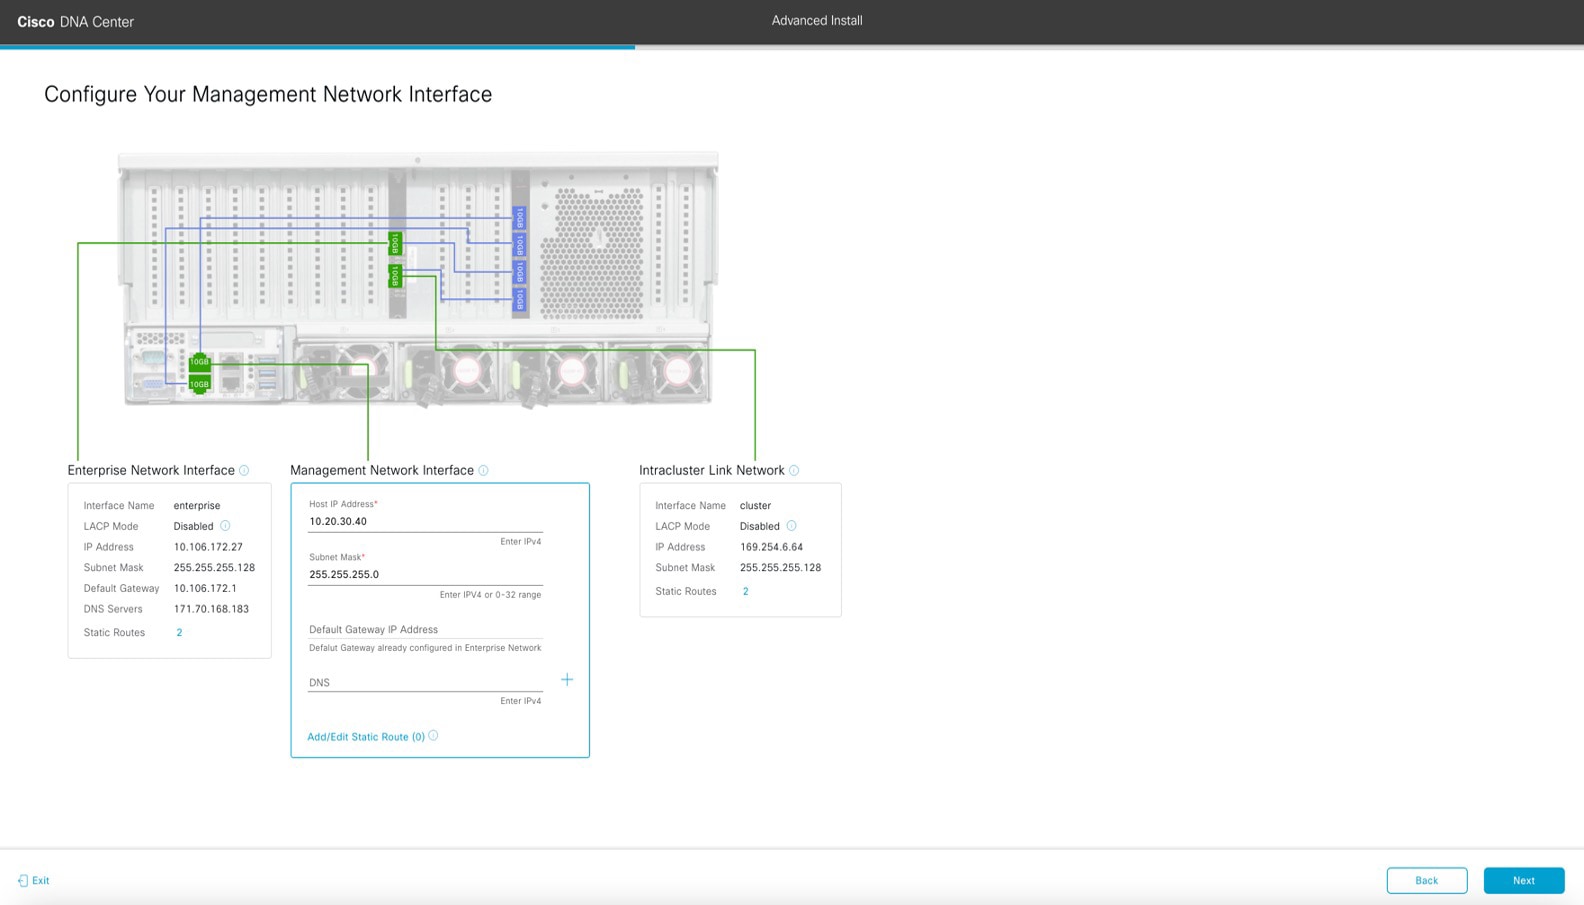The image size is (1584, 905).
Task: Click cluster LACP Mode info icon
Action: click(791, 526)
